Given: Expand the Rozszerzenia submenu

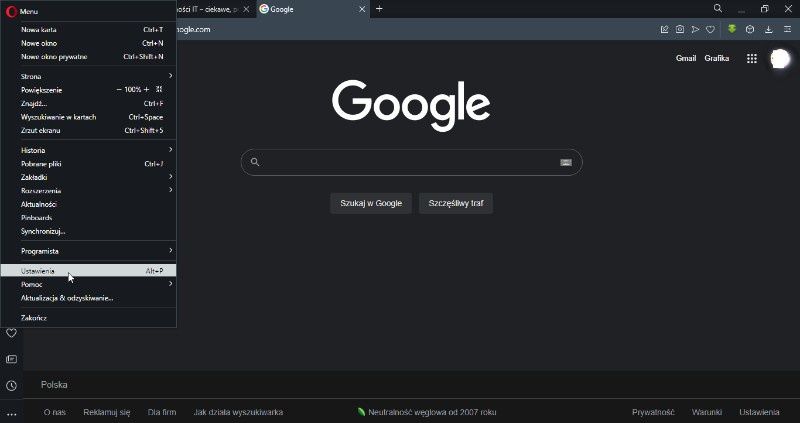Looking at the screenshot, I should [x=88, y=190].
